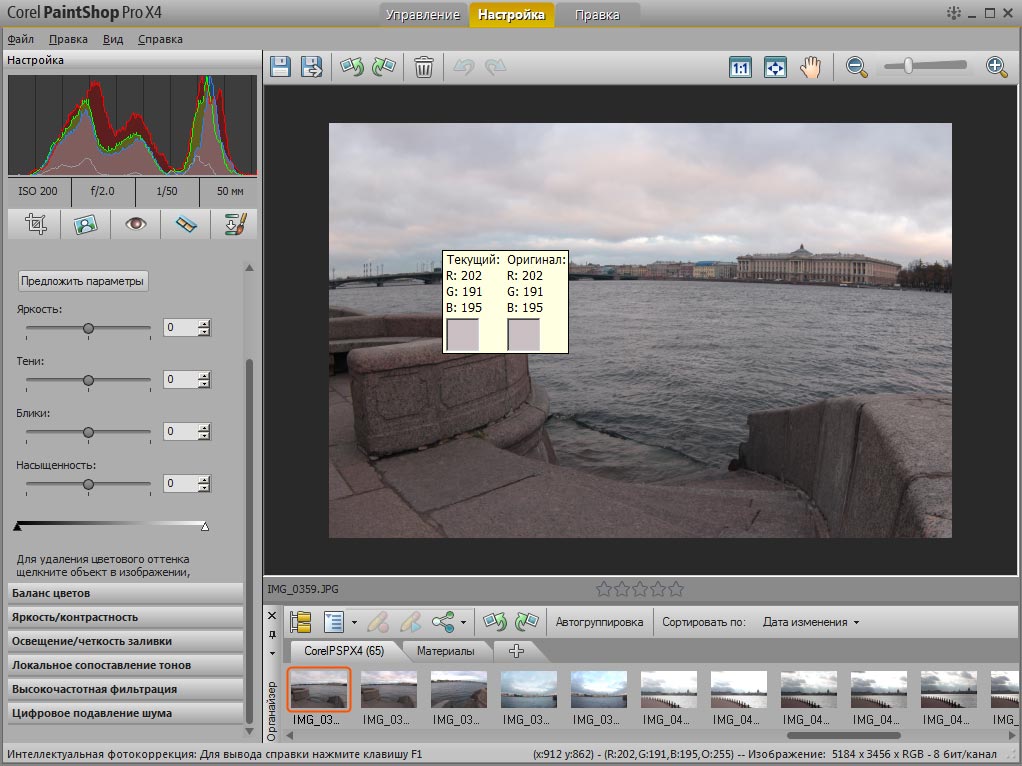Image resolution: width=1022 pixels, height=766 pixels.
Task: Click the Предложить параметры button
Action: (83, 281)
